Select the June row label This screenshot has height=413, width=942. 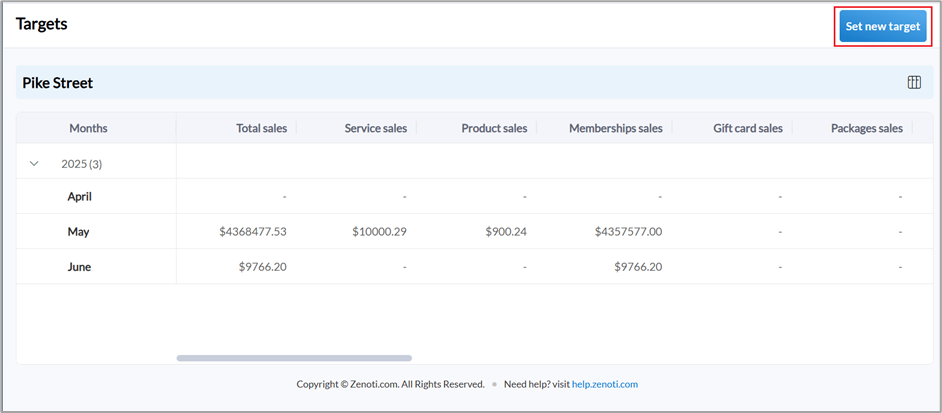point(79,267)
